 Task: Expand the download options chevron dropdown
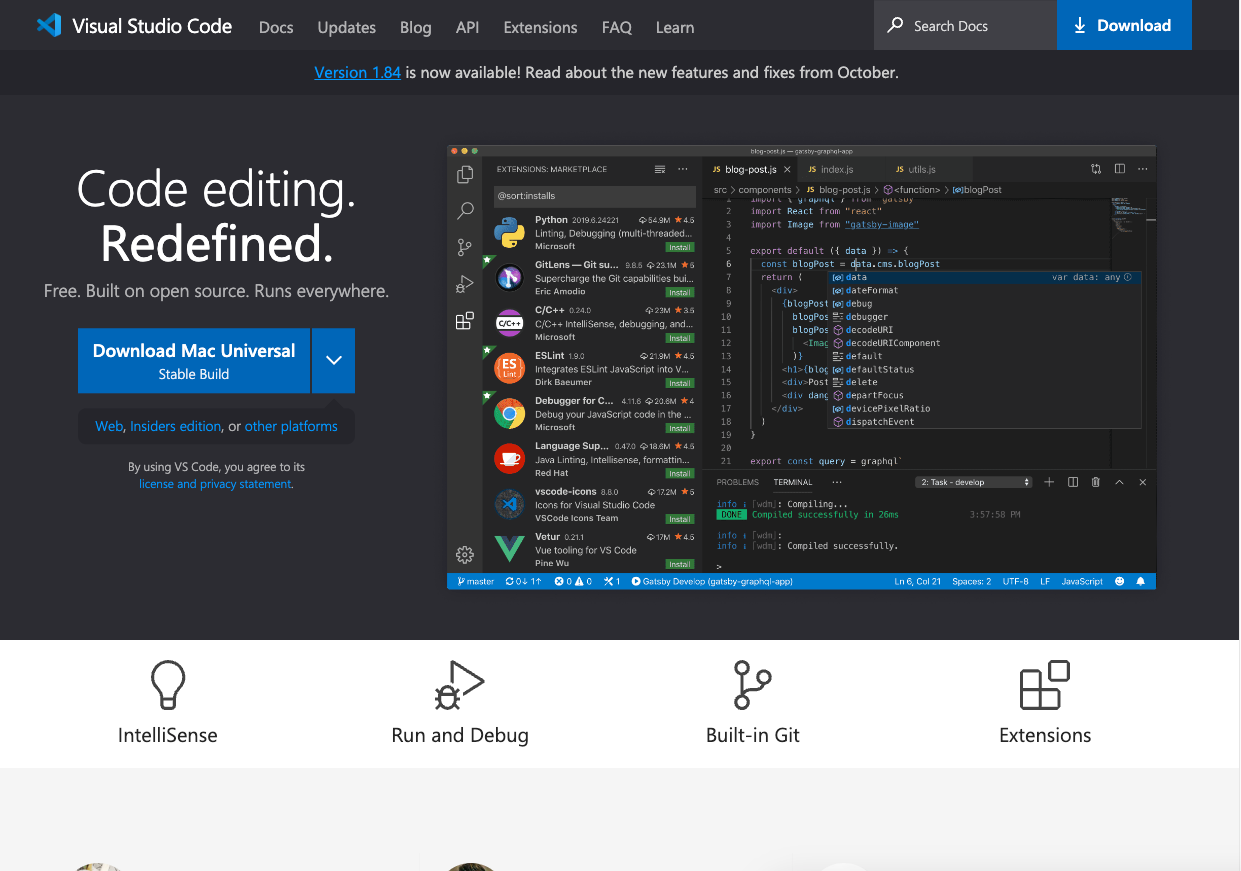tap(334, 361)
